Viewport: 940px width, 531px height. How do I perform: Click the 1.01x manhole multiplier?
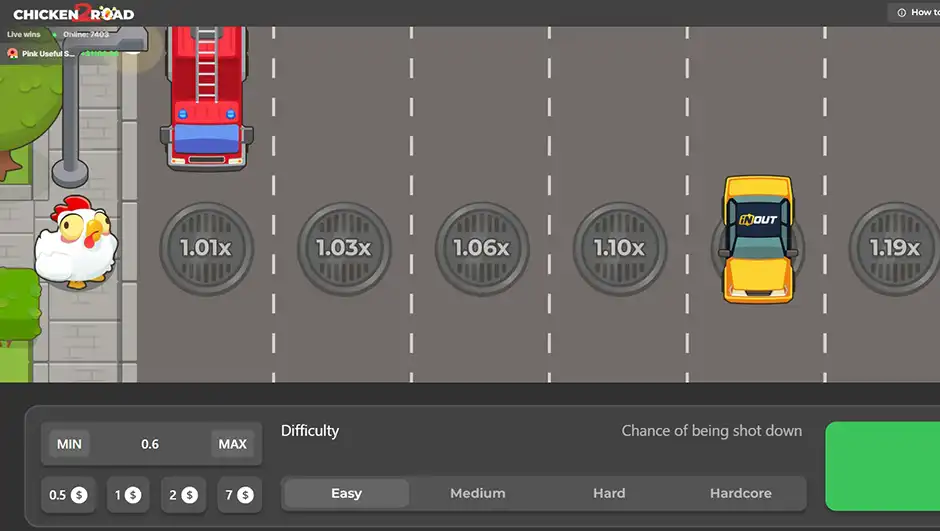(x=206, y=248)
